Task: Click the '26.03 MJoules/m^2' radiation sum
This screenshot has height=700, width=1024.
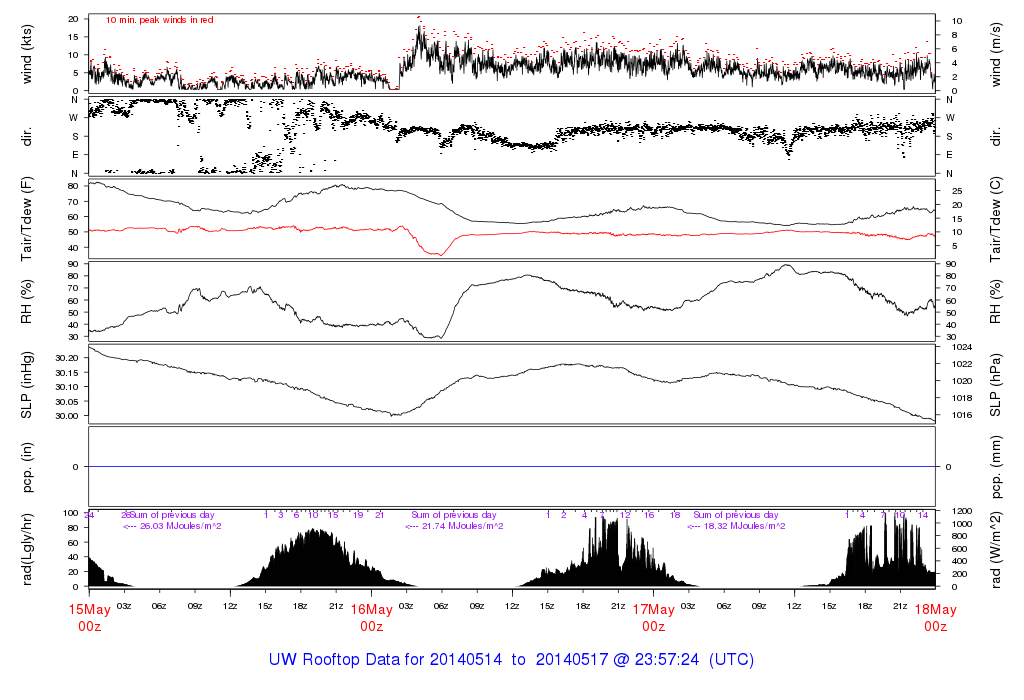Action: click(181, 526)
